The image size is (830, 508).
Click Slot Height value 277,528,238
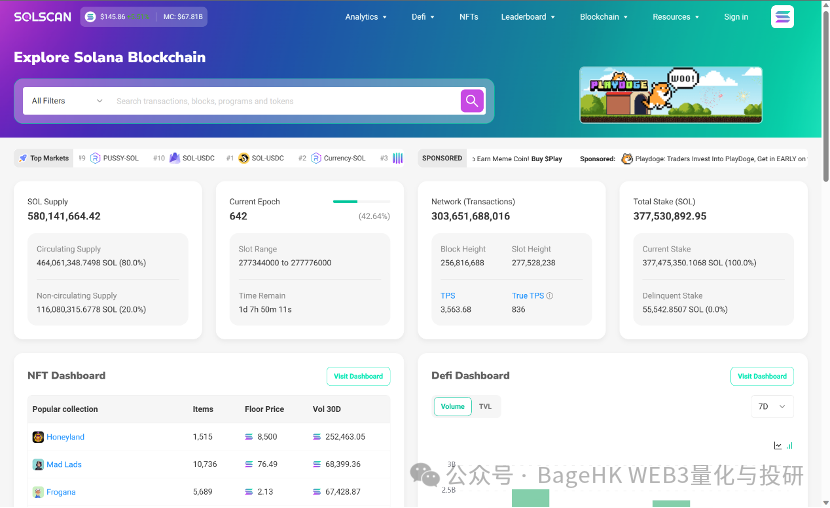pos(533,263)
